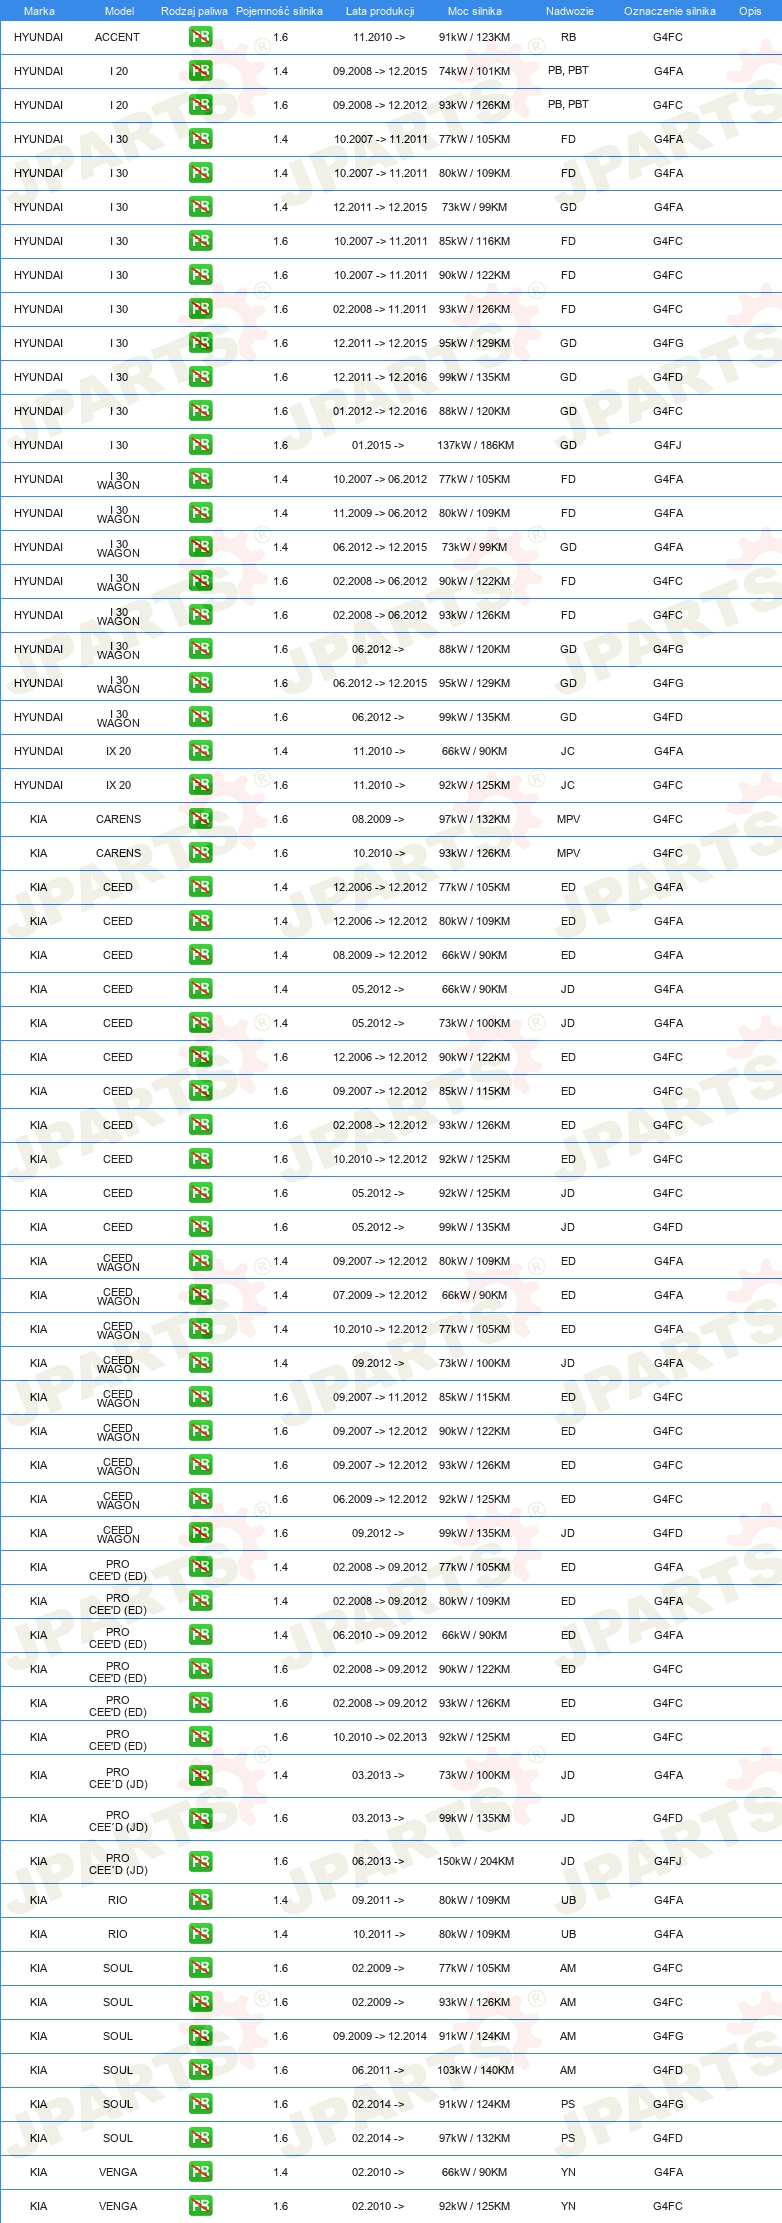Select the 85kW / 116KM power cell
Image resolution: width=782 pixels, height=2223 pixels.
coord(474,241)
